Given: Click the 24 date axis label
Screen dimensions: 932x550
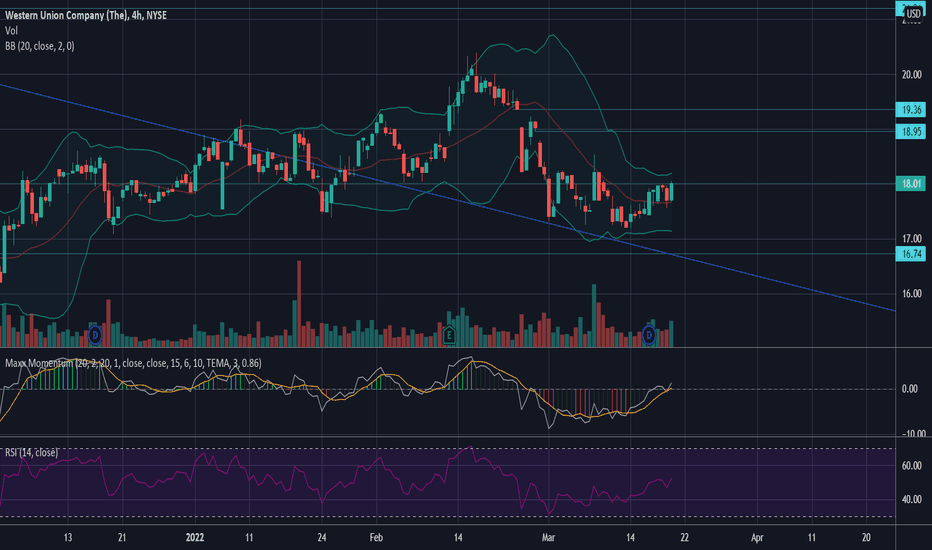Looking at the screenshot, I should point(322,538).
